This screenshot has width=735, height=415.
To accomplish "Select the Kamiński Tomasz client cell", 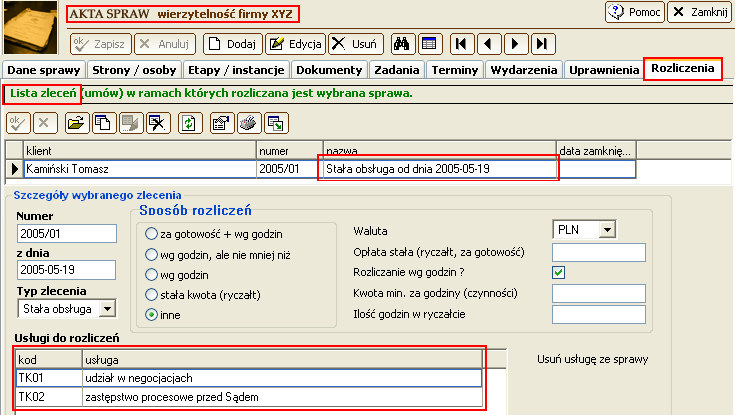I will 140,169.
